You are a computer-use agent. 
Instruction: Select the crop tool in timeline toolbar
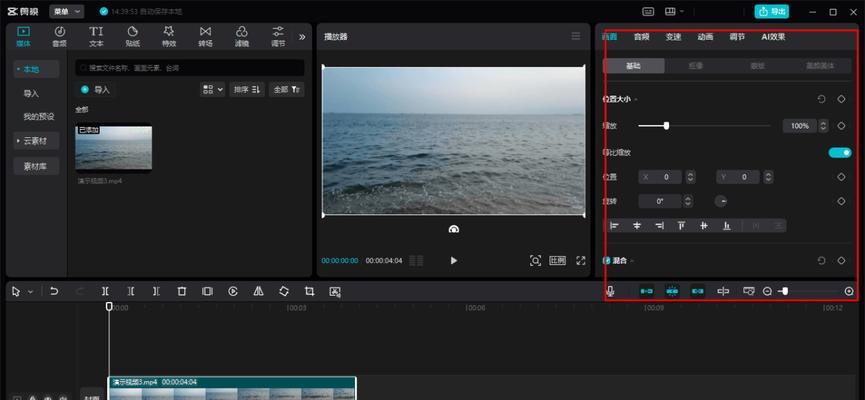click(x=309, y=291)
